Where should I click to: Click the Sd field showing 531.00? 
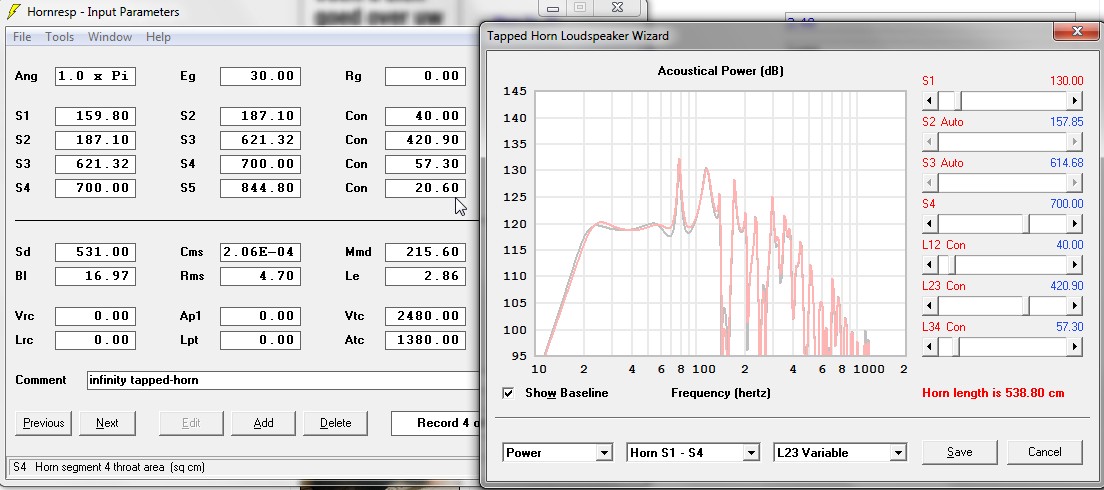95,252
